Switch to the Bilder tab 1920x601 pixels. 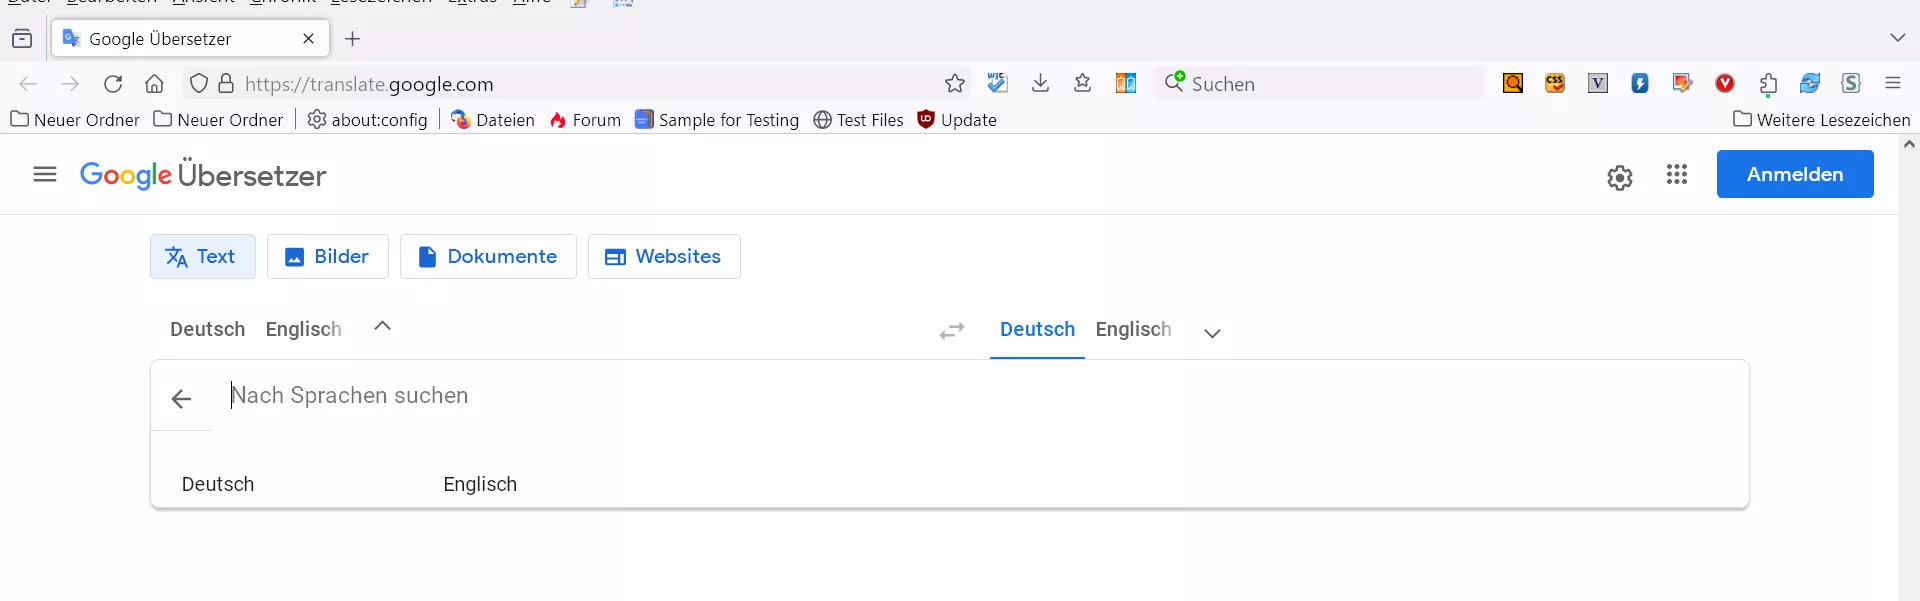327,257
